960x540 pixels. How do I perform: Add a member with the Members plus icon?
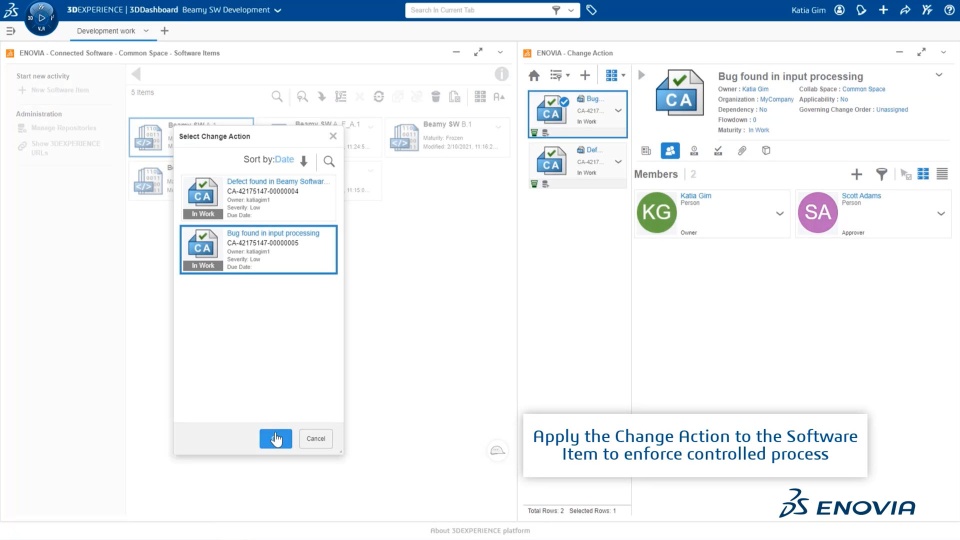(857, 174)
